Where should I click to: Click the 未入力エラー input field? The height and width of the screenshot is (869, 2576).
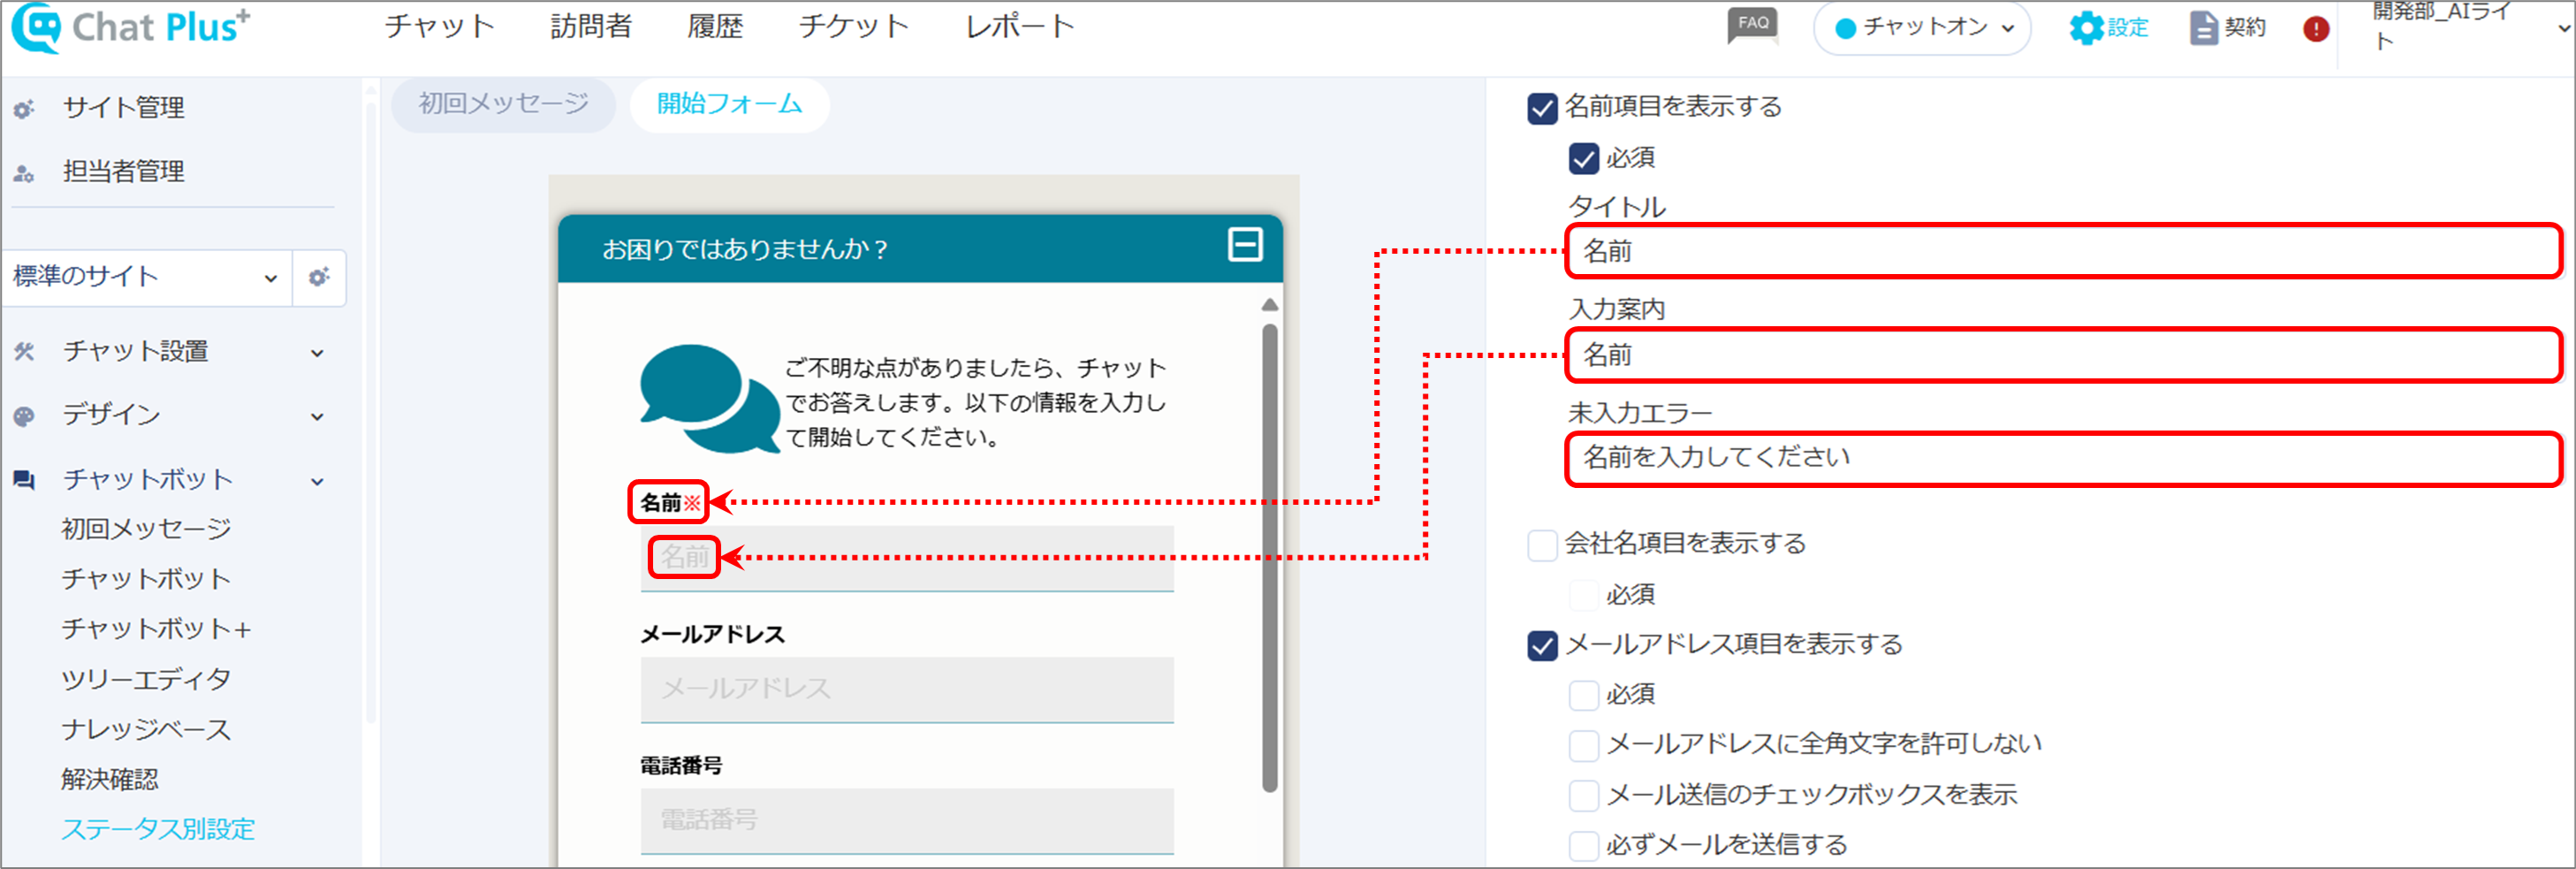[x=2064, y=458]
